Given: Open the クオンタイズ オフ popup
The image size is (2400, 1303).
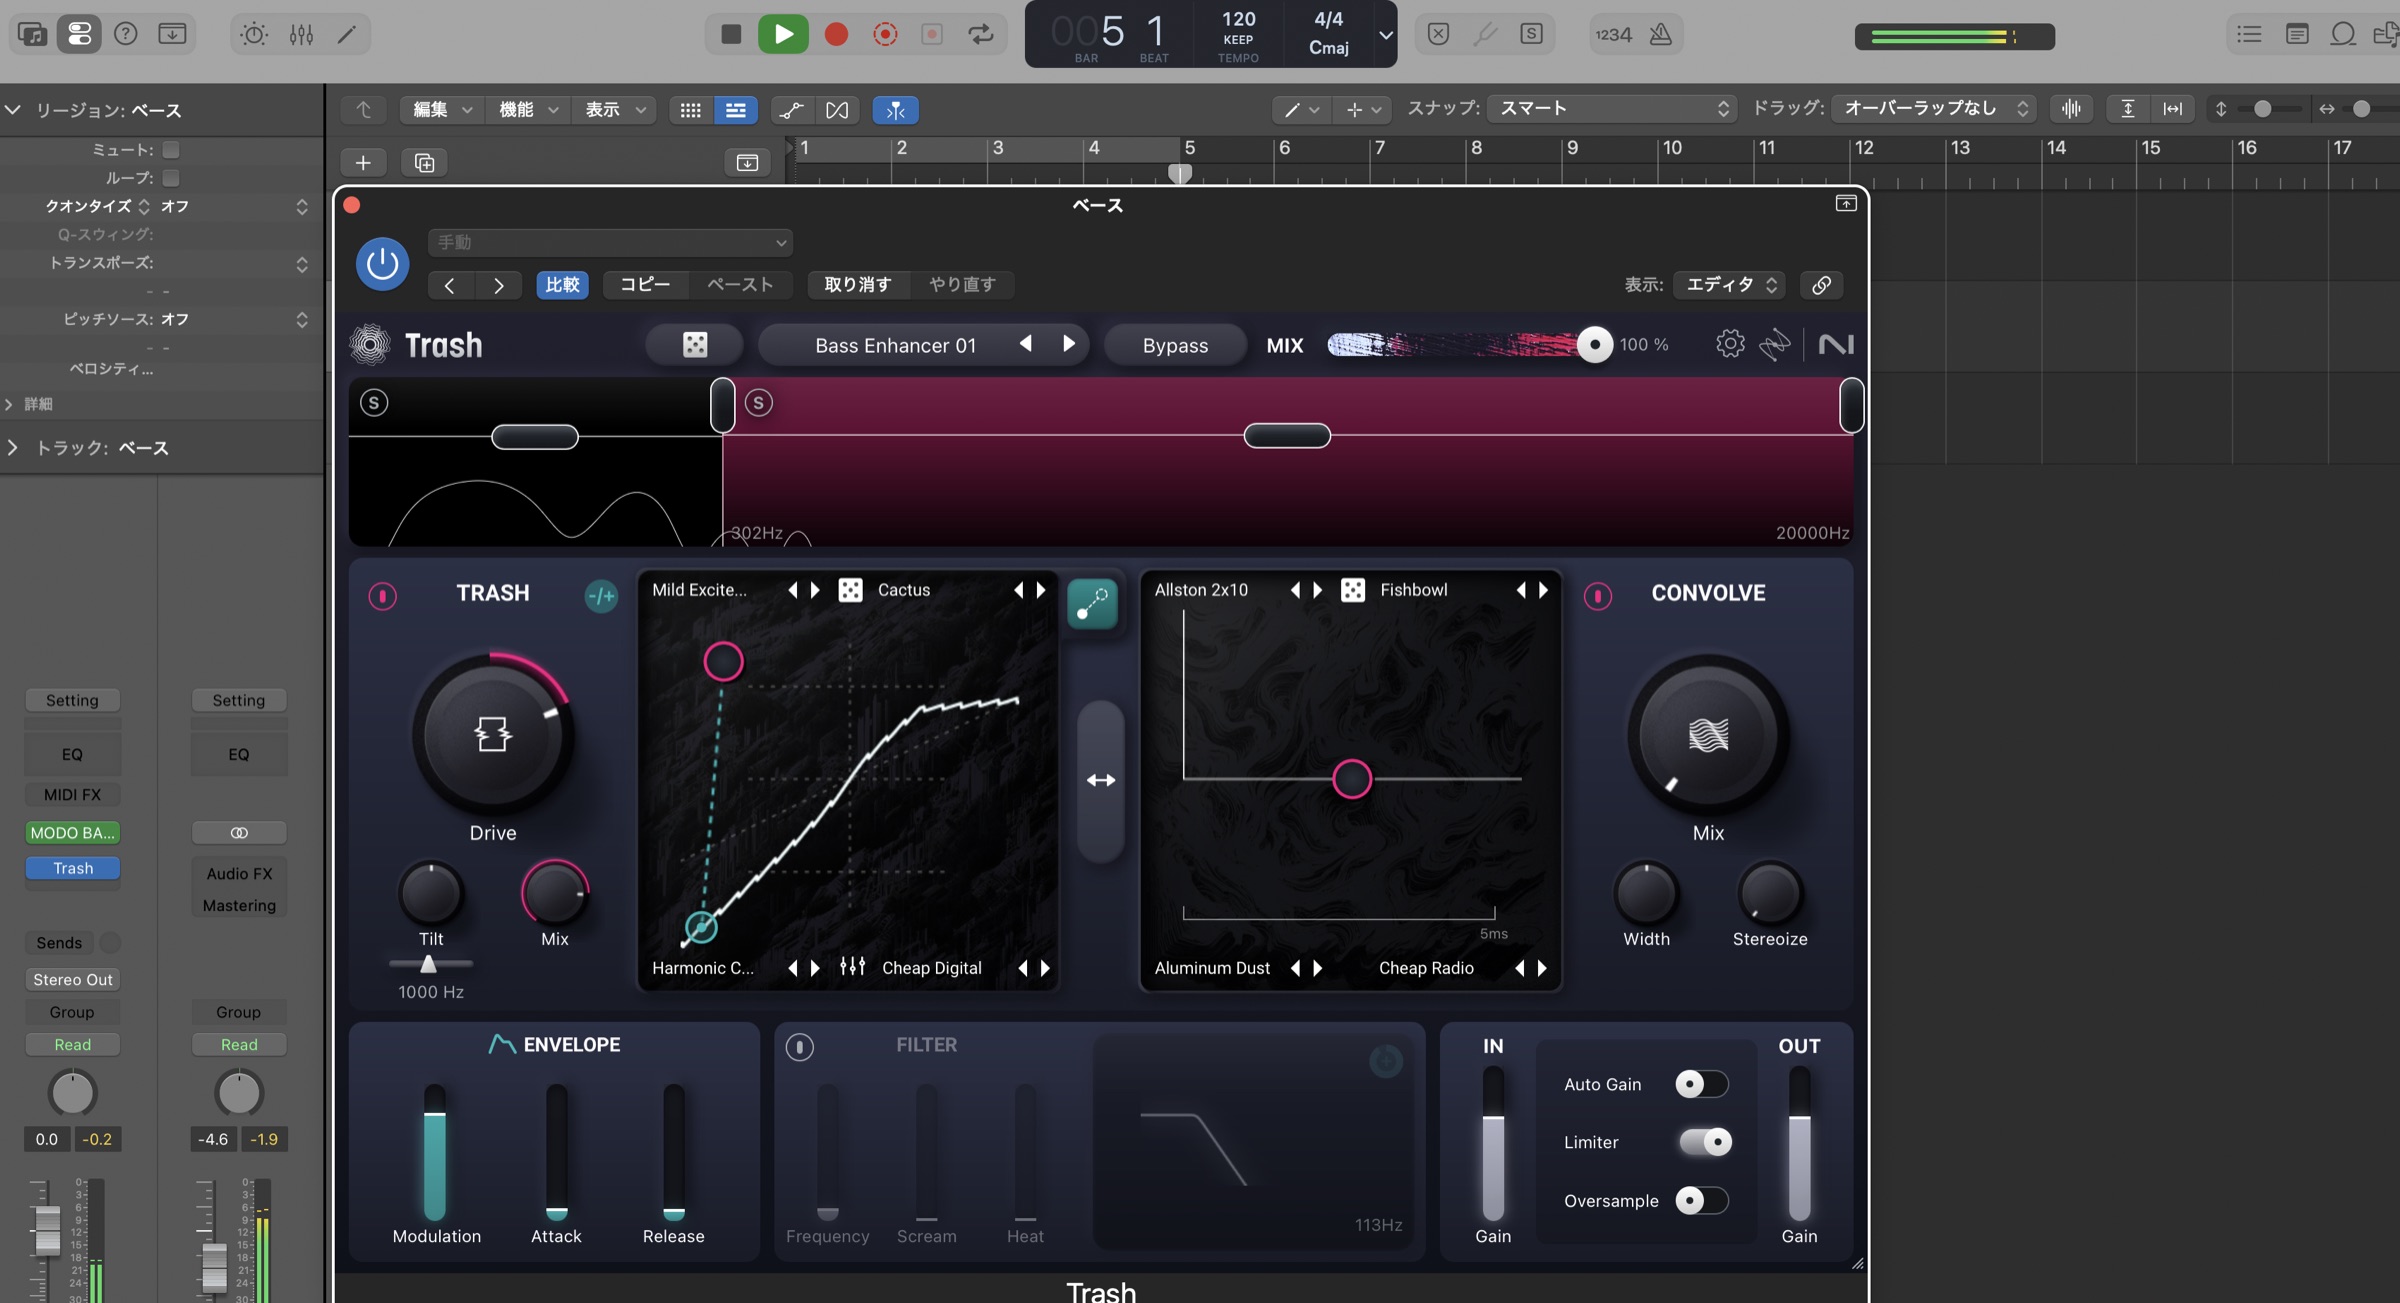Looking at the screenshot, I should click(234, 207).
